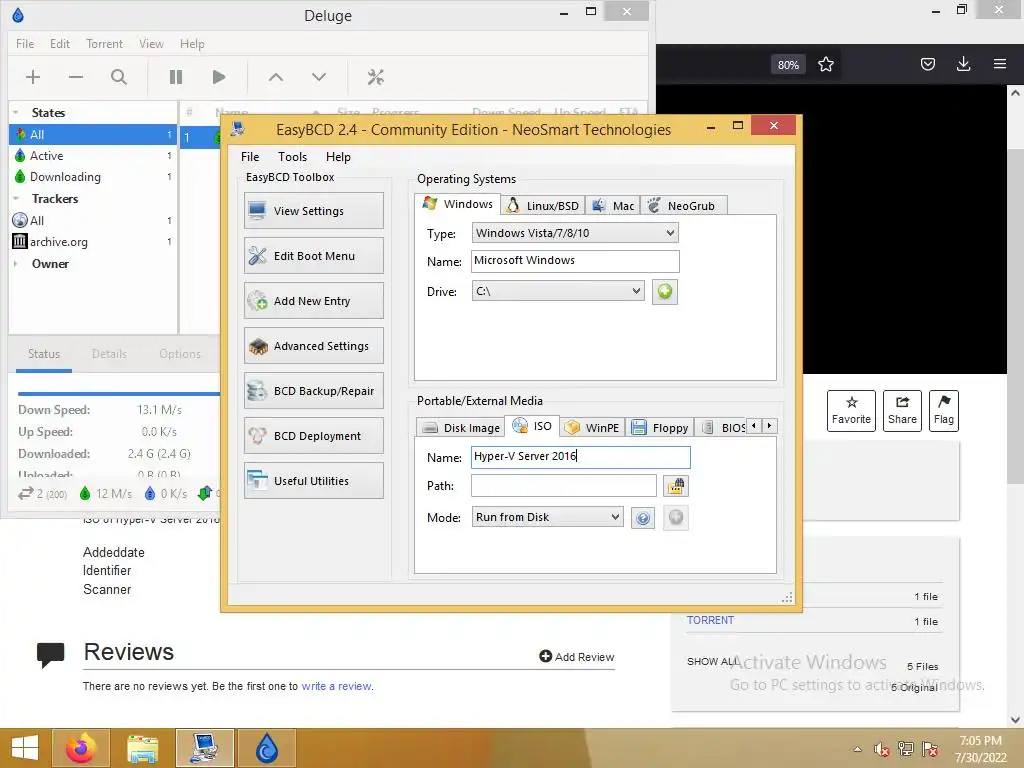Collapse Trackers section in Deluge sidebar
1024x768 pixels.
[x=16, y=199]
